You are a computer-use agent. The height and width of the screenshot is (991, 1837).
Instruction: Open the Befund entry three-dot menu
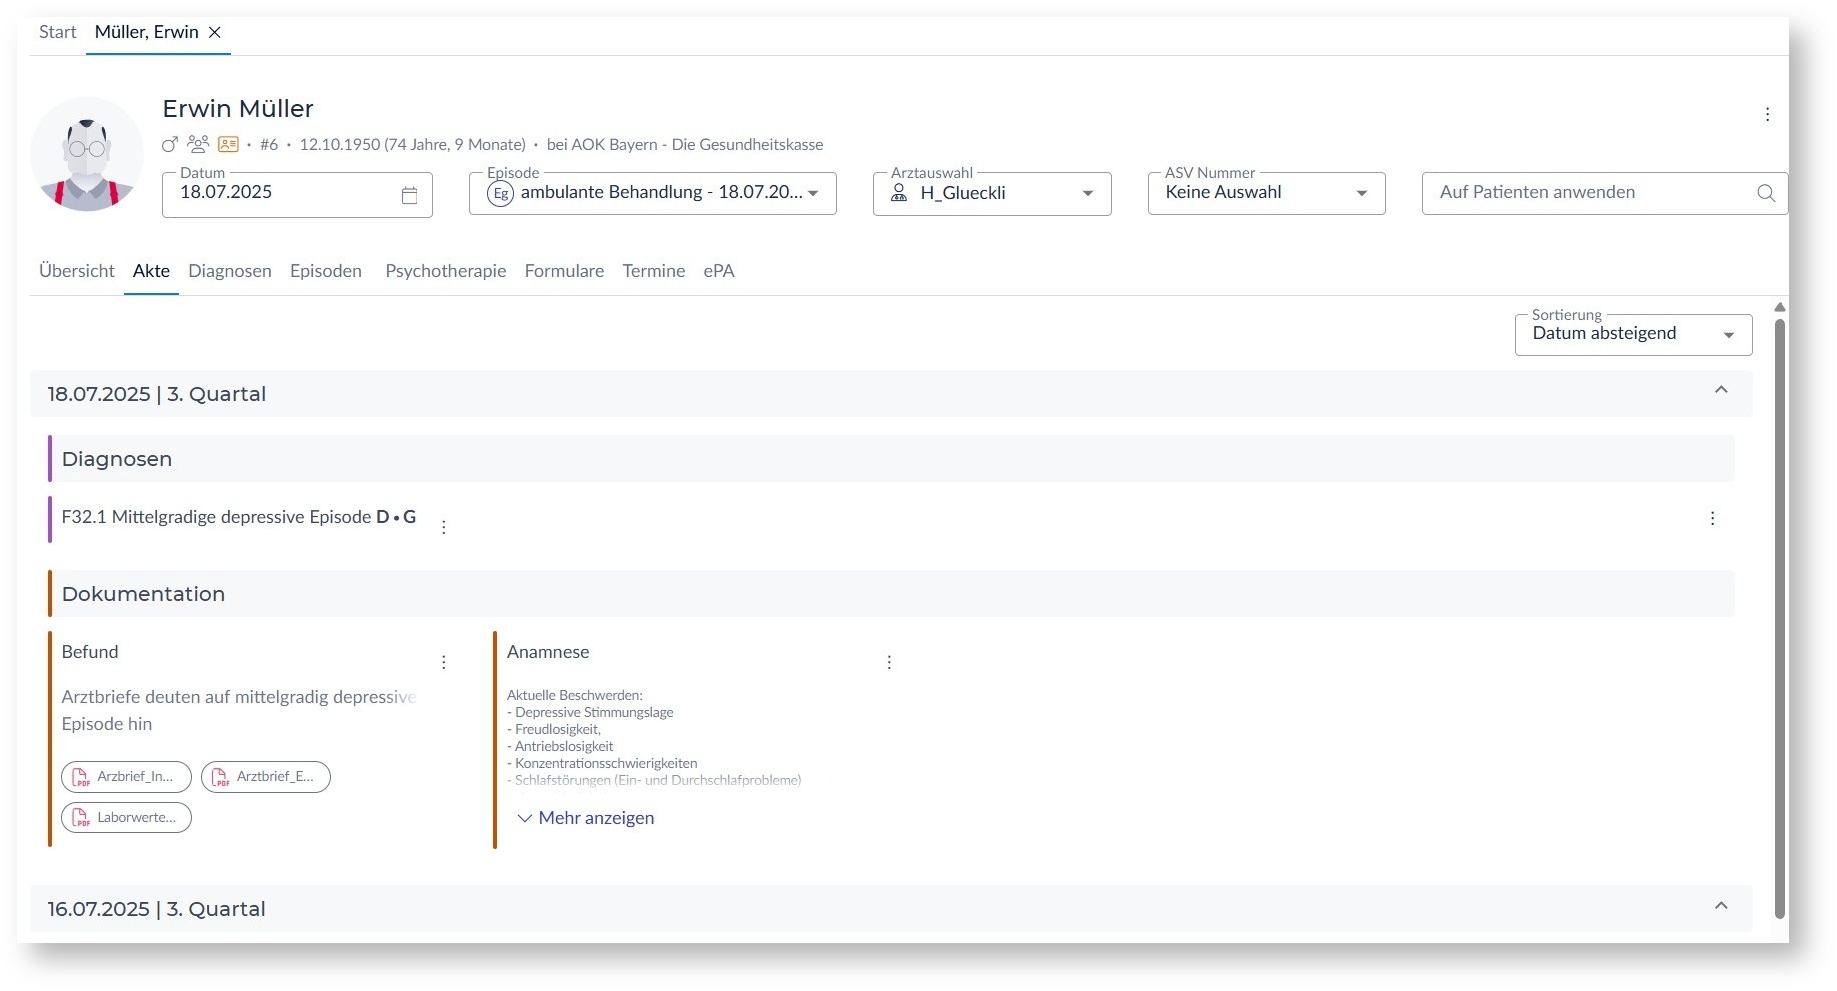click(444, 662)
